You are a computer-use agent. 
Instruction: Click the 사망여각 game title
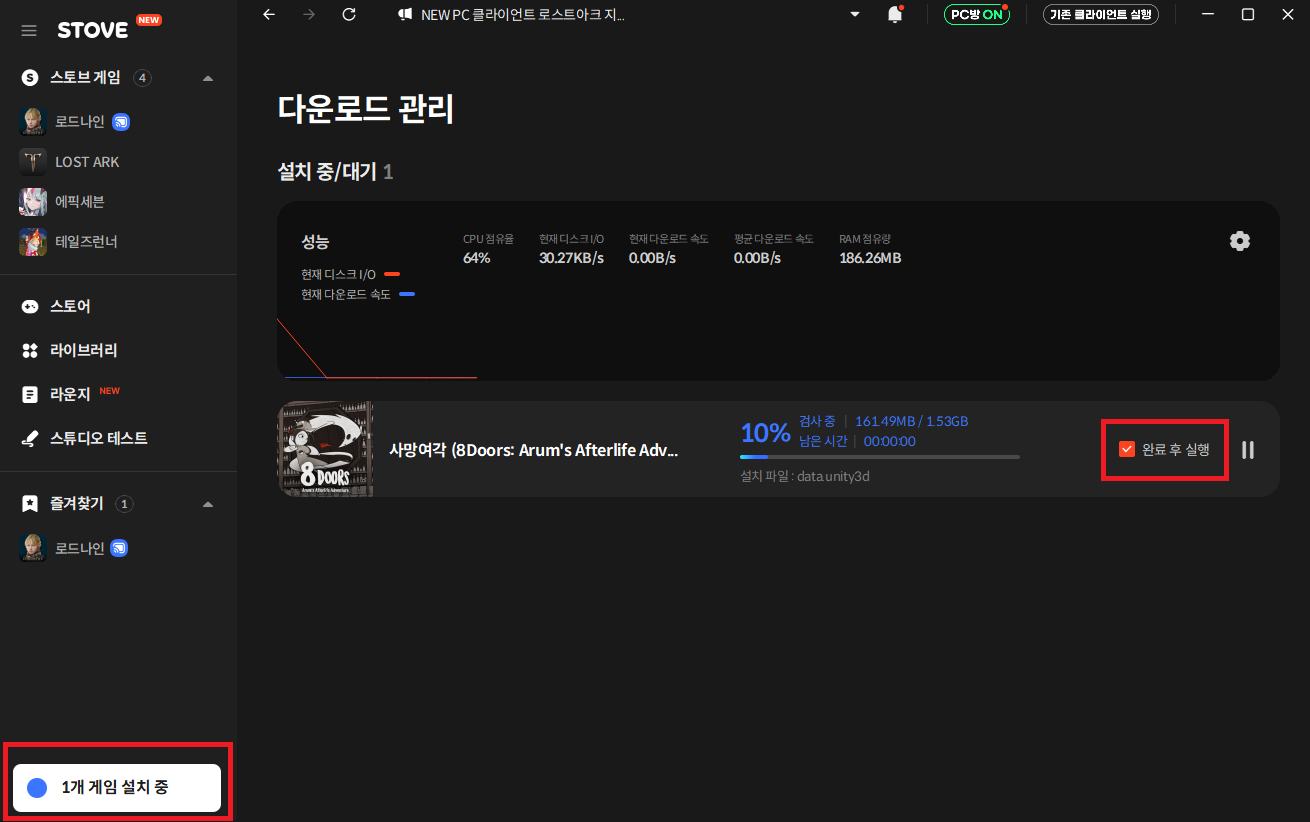(534, 450)
